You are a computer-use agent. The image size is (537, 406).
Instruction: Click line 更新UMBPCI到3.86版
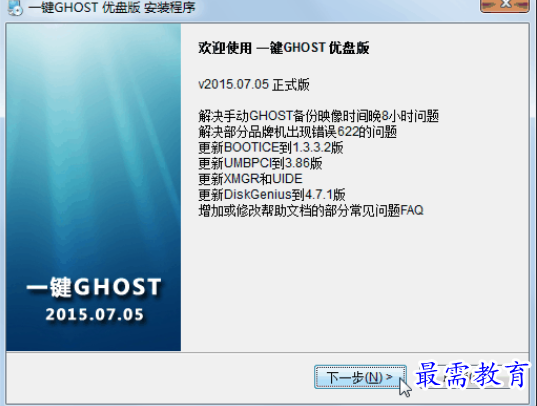pyautogui.click(x=260, y=163)
